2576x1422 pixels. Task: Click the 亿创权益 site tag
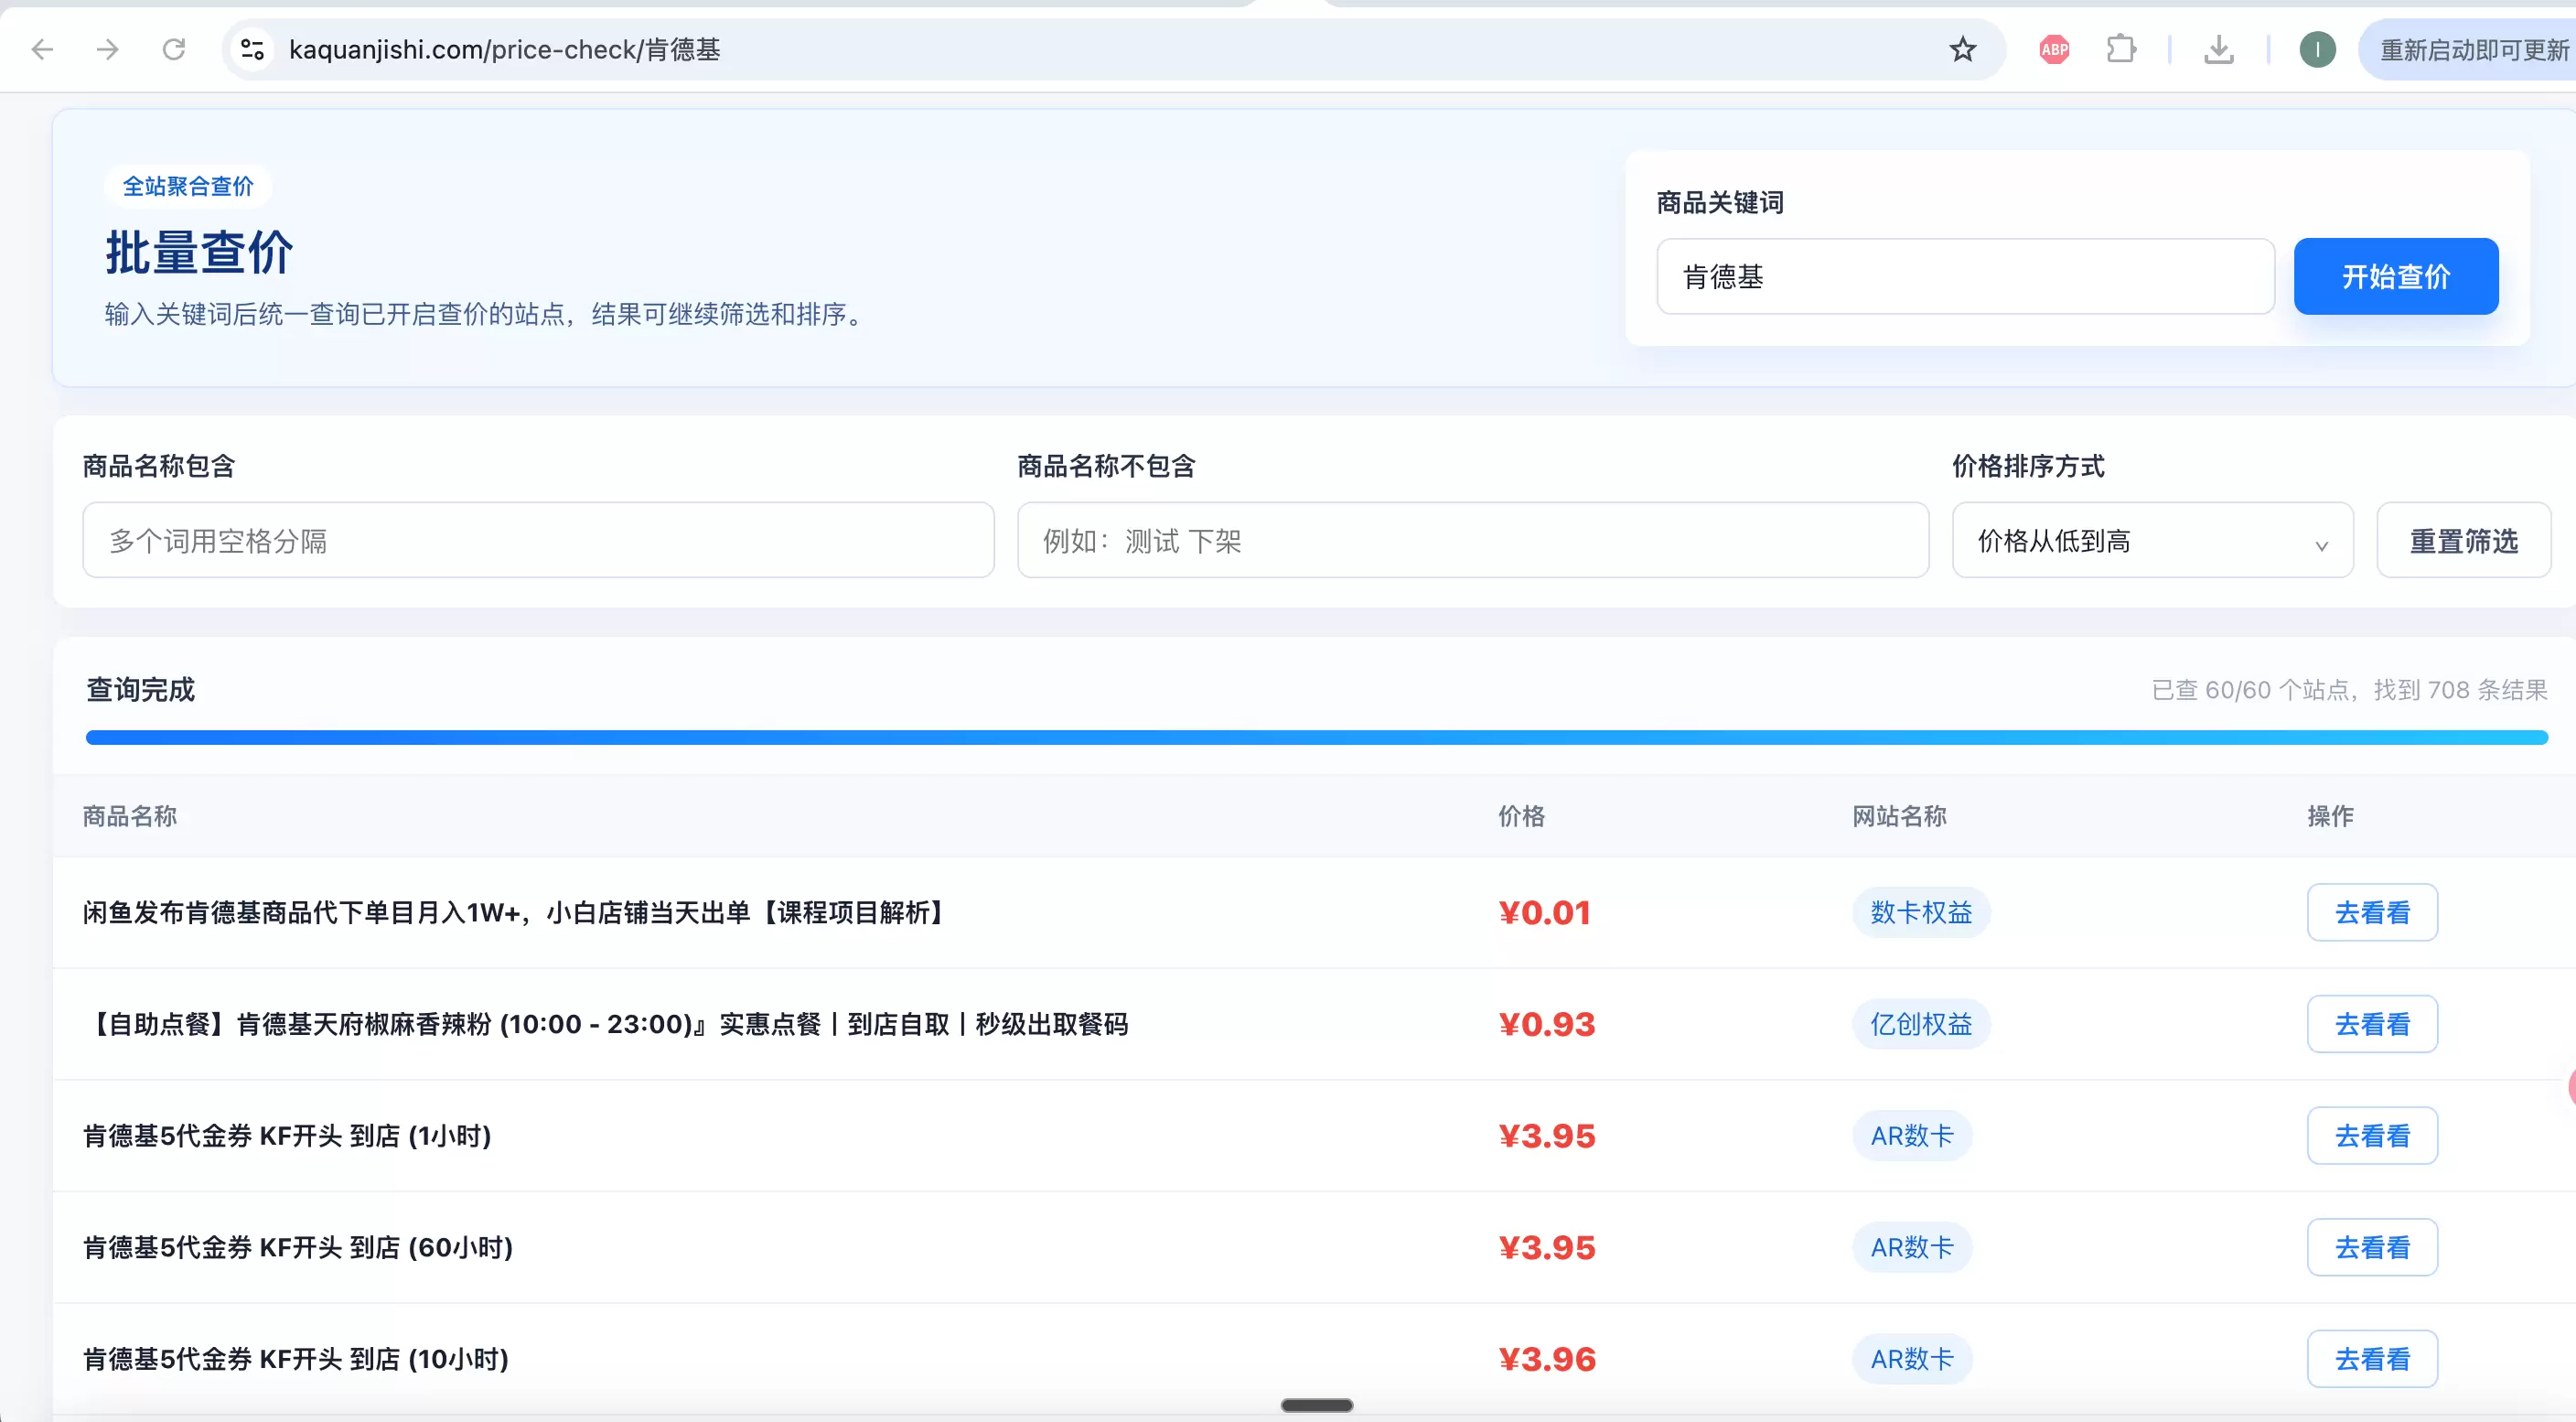(x=1921, y=1024)
